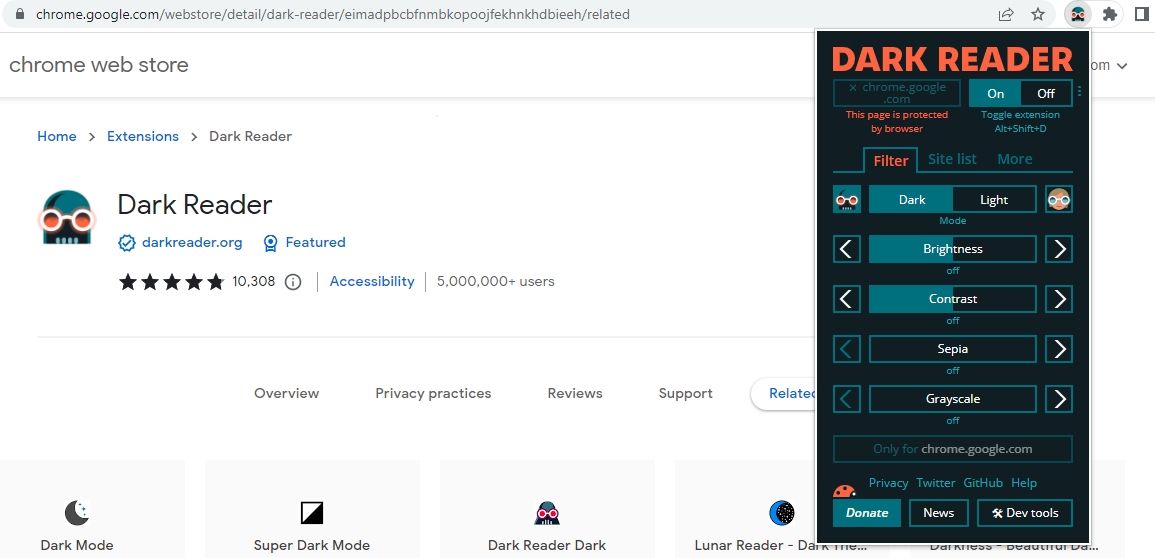The image size is (1155, 558).
Task: Open the Dark Reader Dark extension icon
Action: (x=547, y=512)
